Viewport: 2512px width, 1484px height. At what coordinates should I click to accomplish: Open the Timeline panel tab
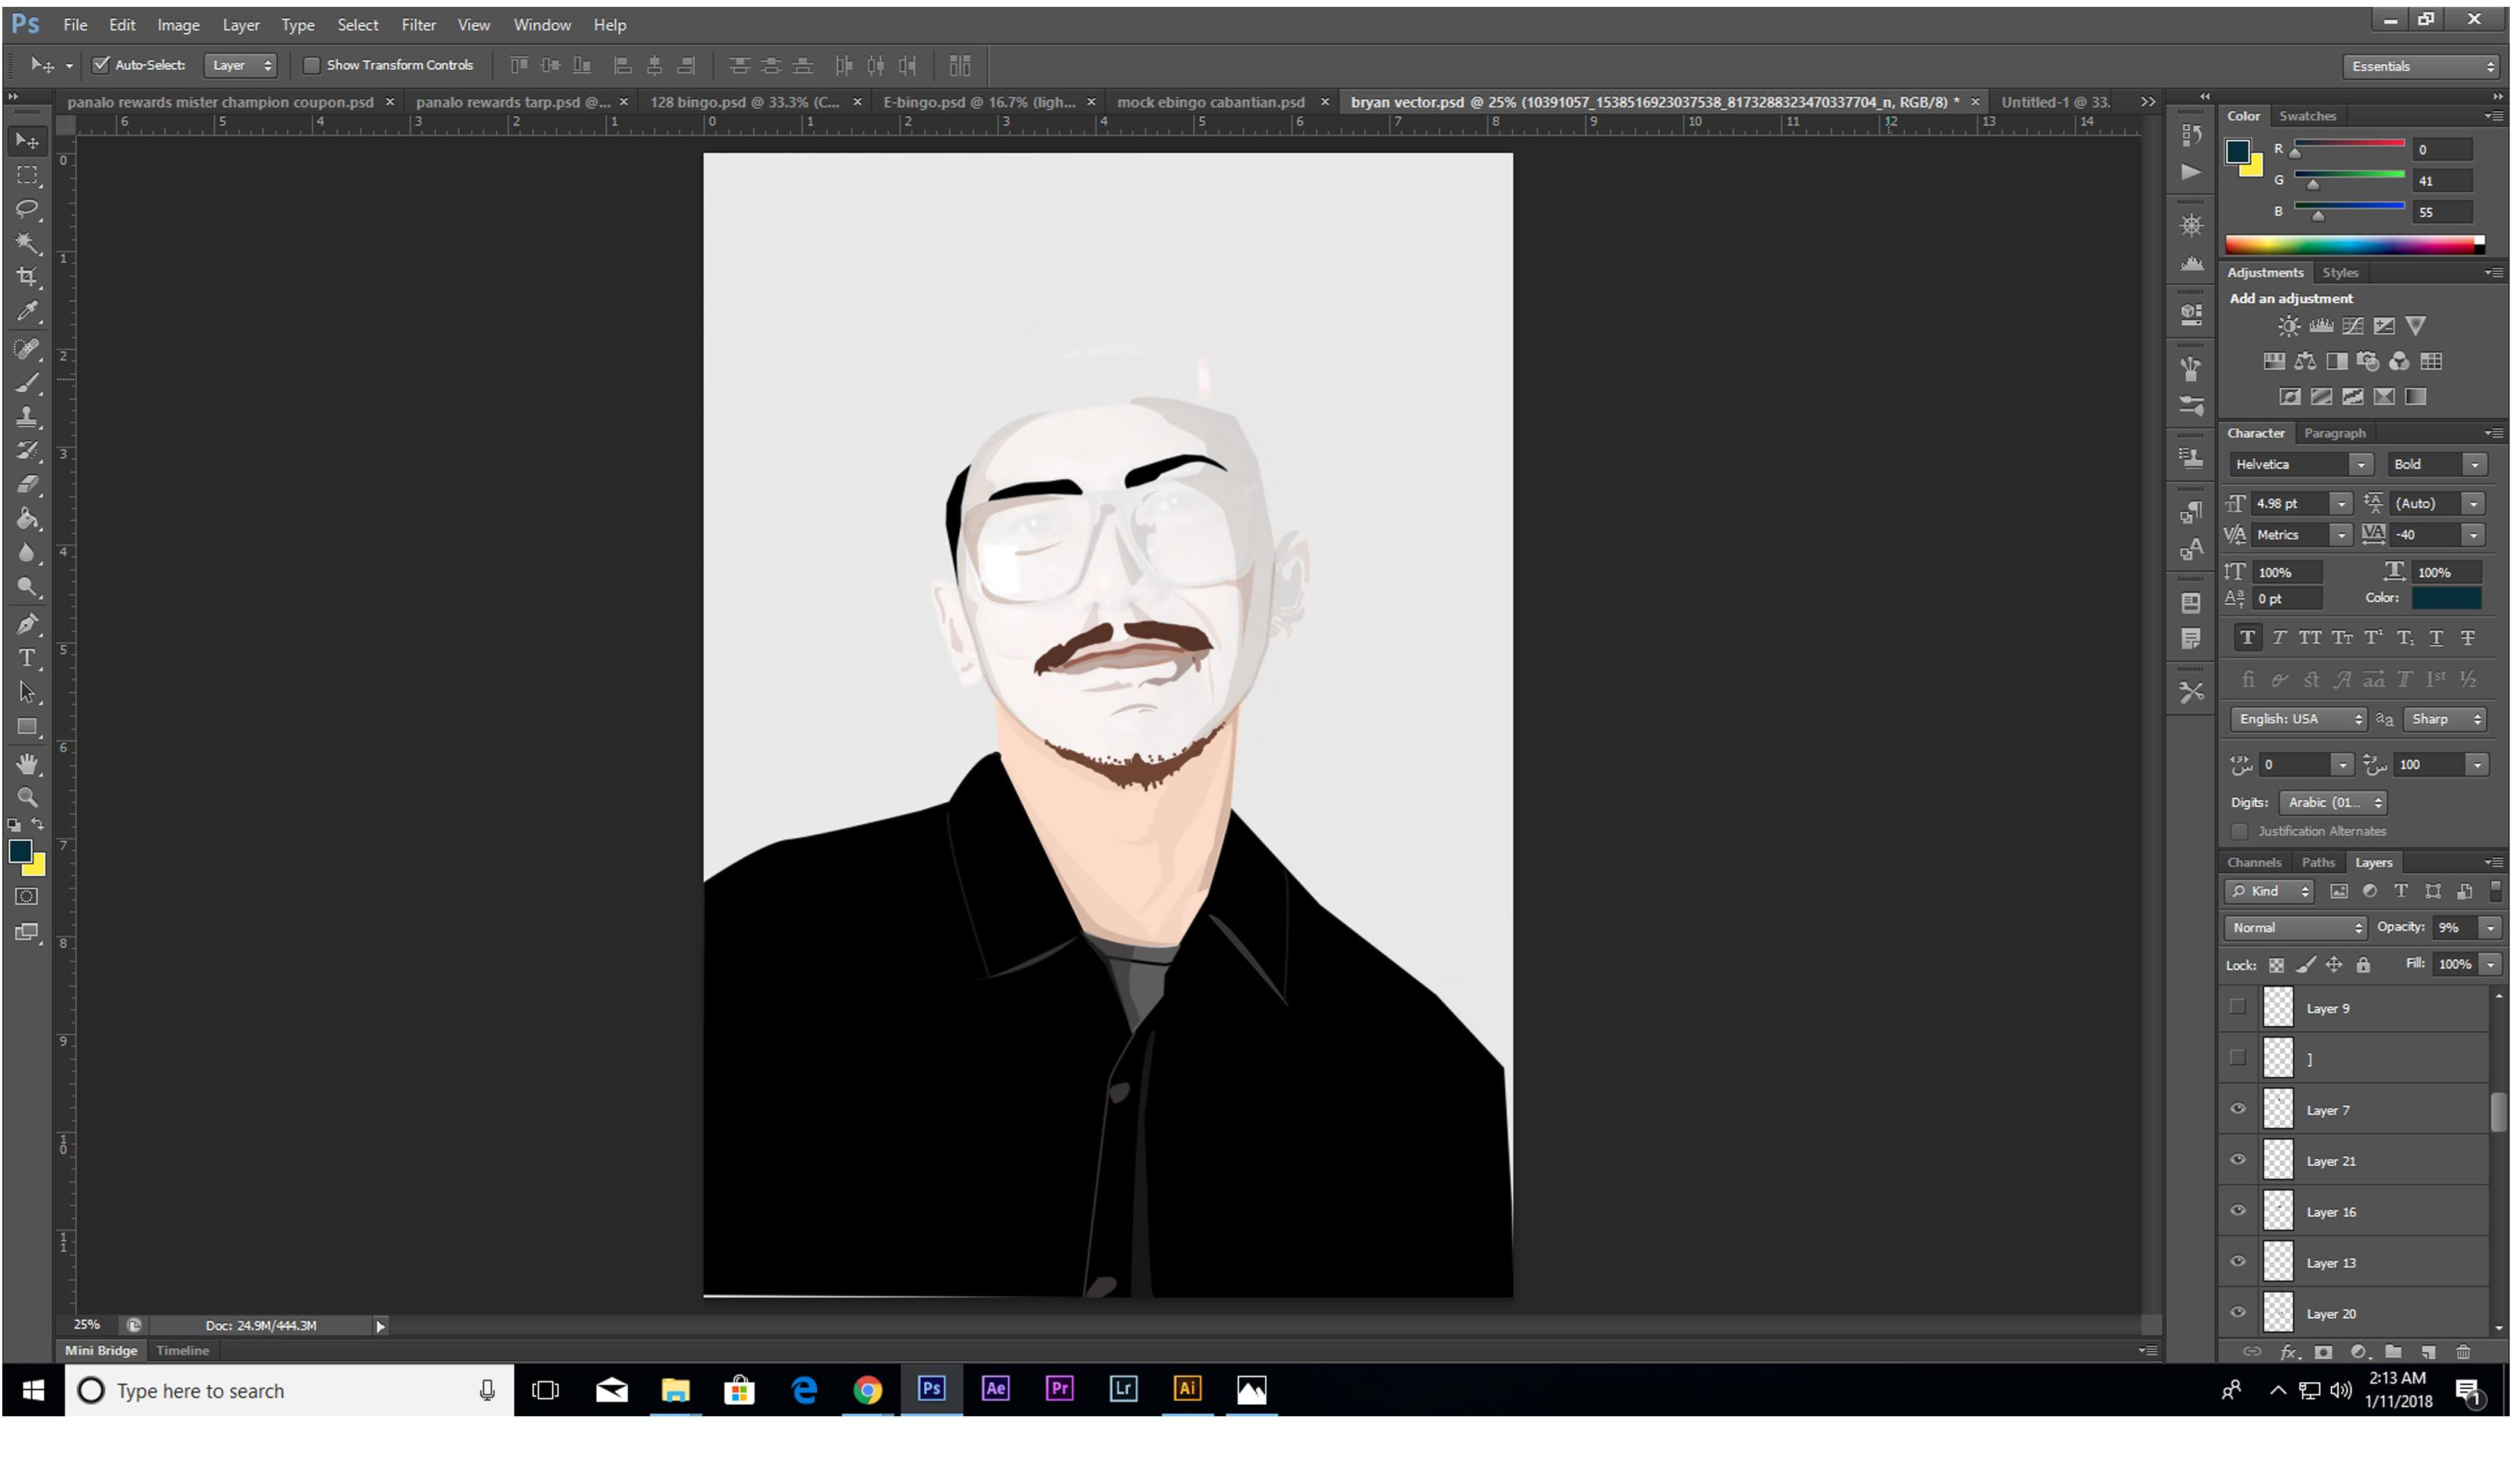(x=182, y=1350)
